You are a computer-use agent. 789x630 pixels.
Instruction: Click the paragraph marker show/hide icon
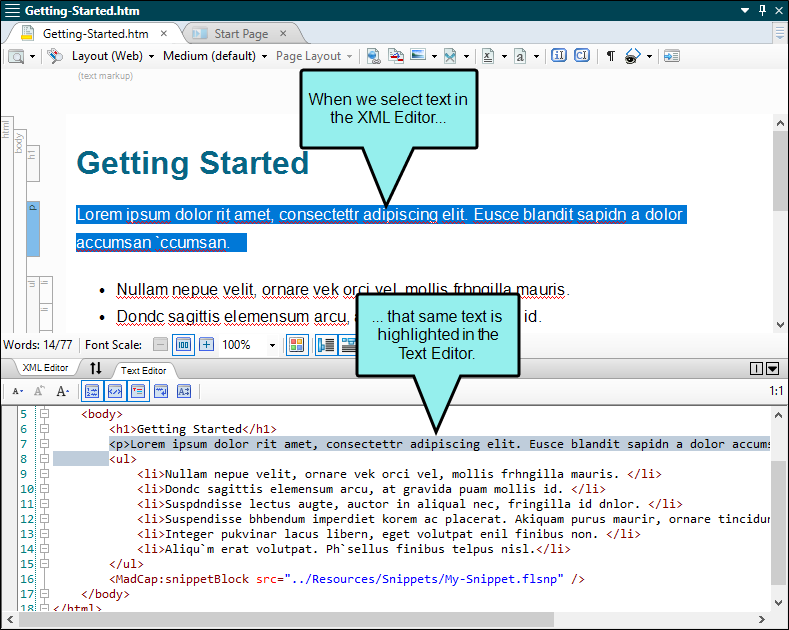(610, 56)
